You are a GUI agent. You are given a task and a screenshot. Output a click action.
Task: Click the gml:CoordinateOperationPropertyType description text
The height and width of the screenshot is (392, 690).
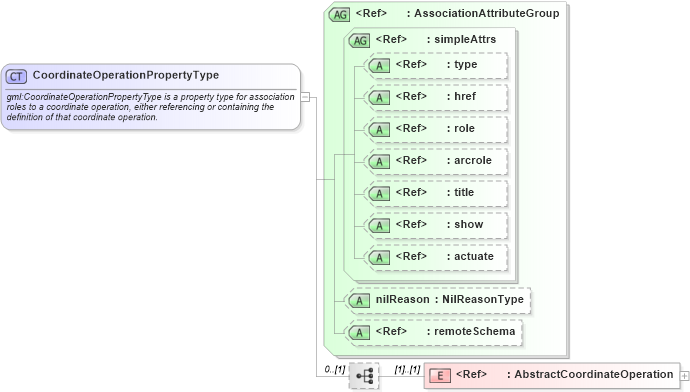coord(150,107)
